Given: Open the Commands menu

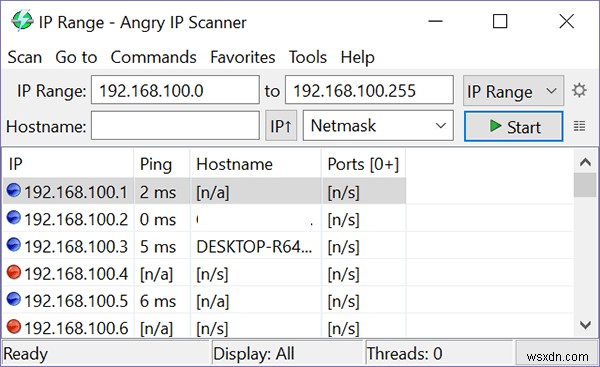Looking at the screenshot, I should pos(153,57).
